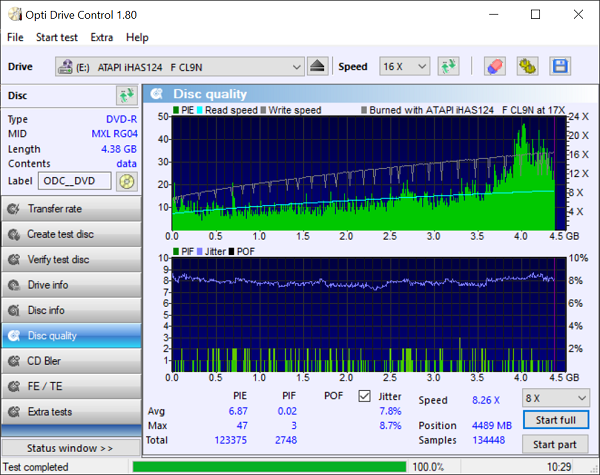Refresh disc info with the Disc panel icon
The height and width of the screenshot is (475, 600).
[x=126, y=96]
